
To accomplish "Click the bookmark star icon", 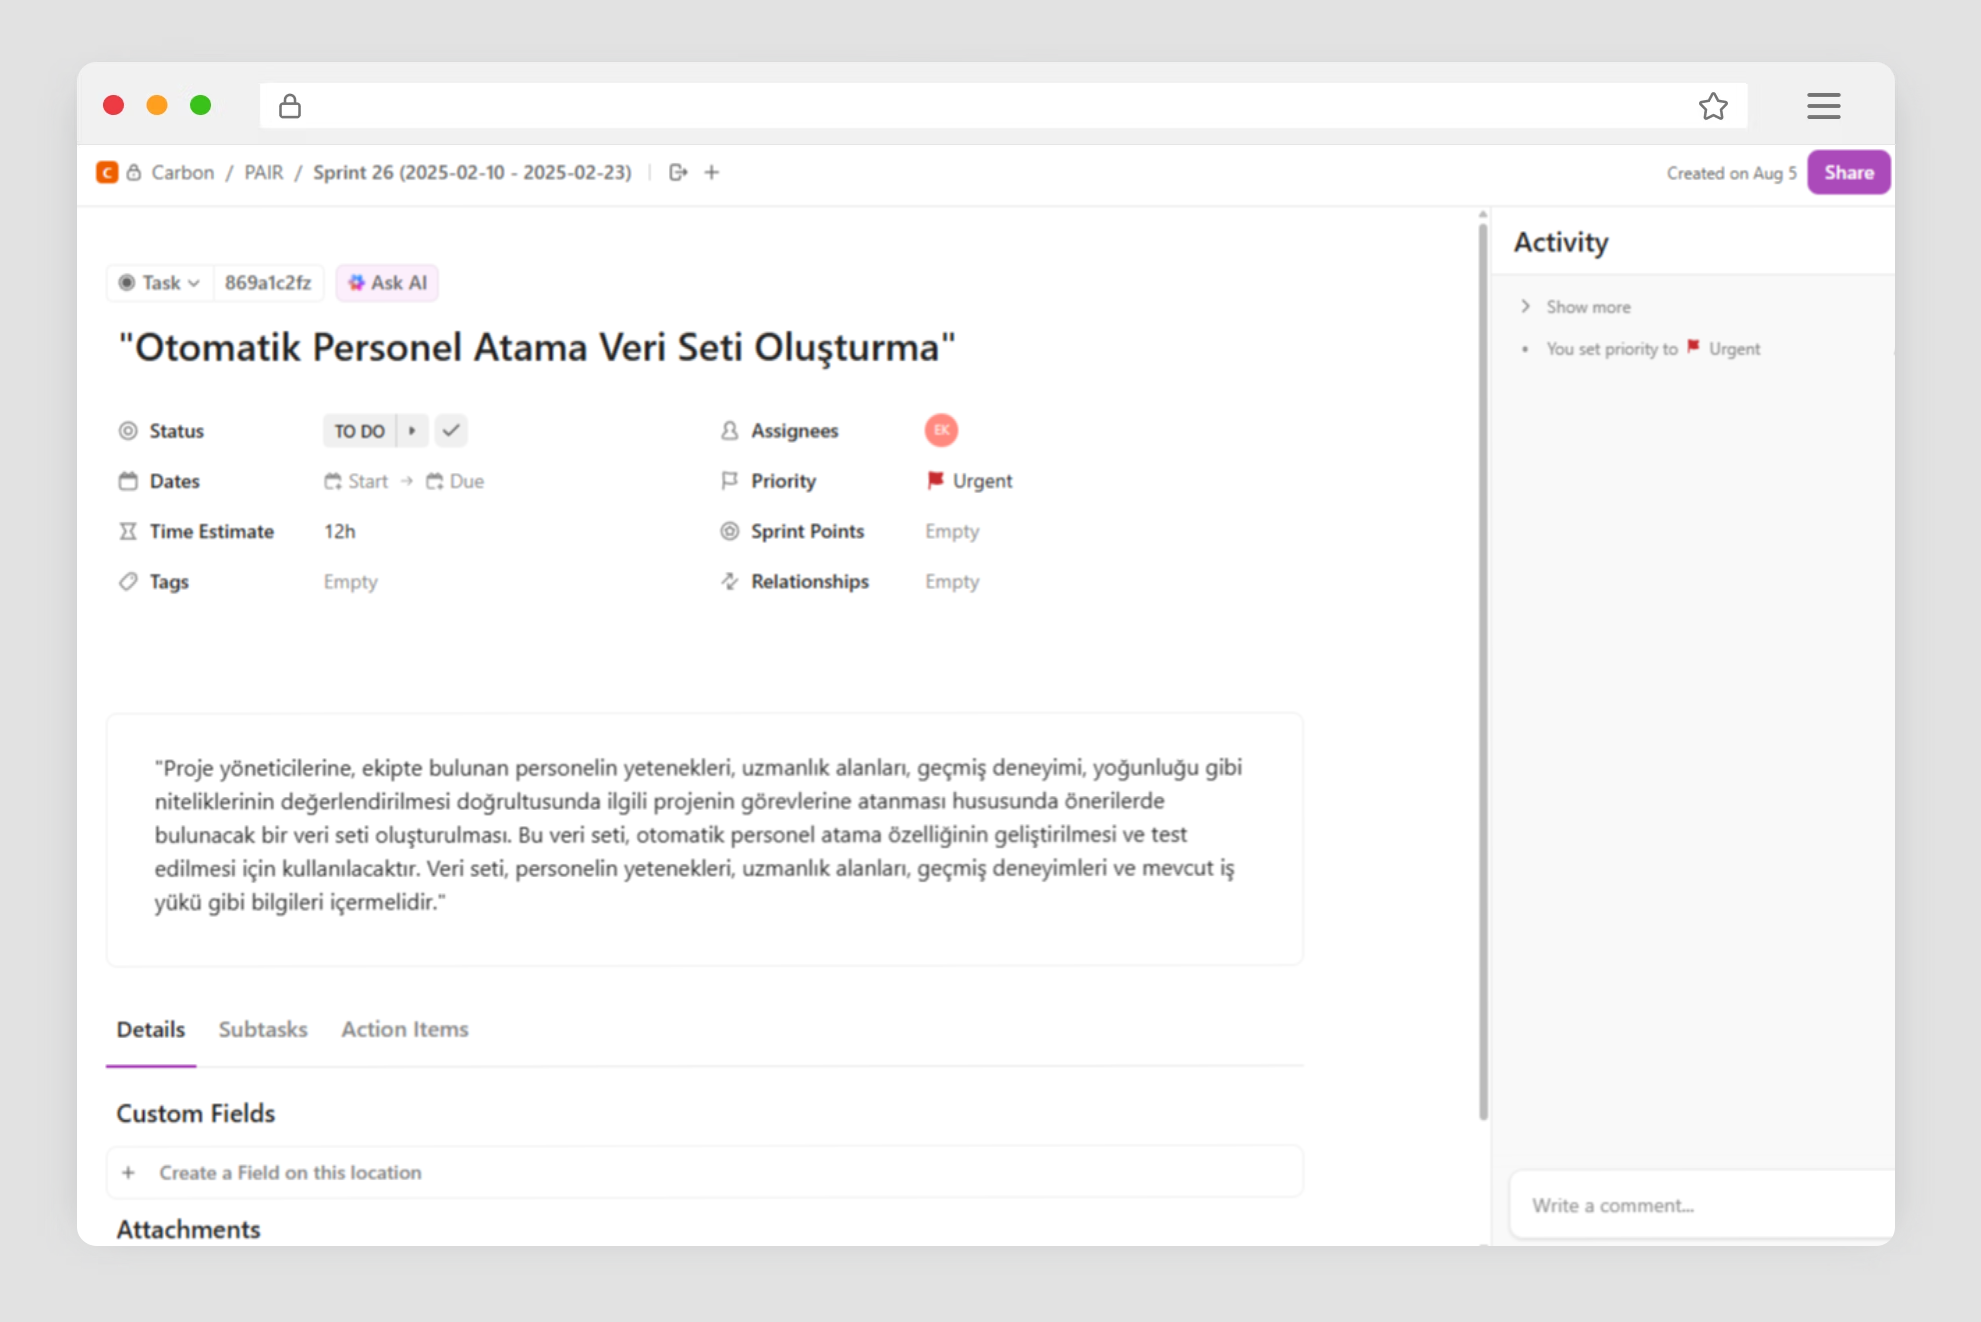I will point(1712,106).
